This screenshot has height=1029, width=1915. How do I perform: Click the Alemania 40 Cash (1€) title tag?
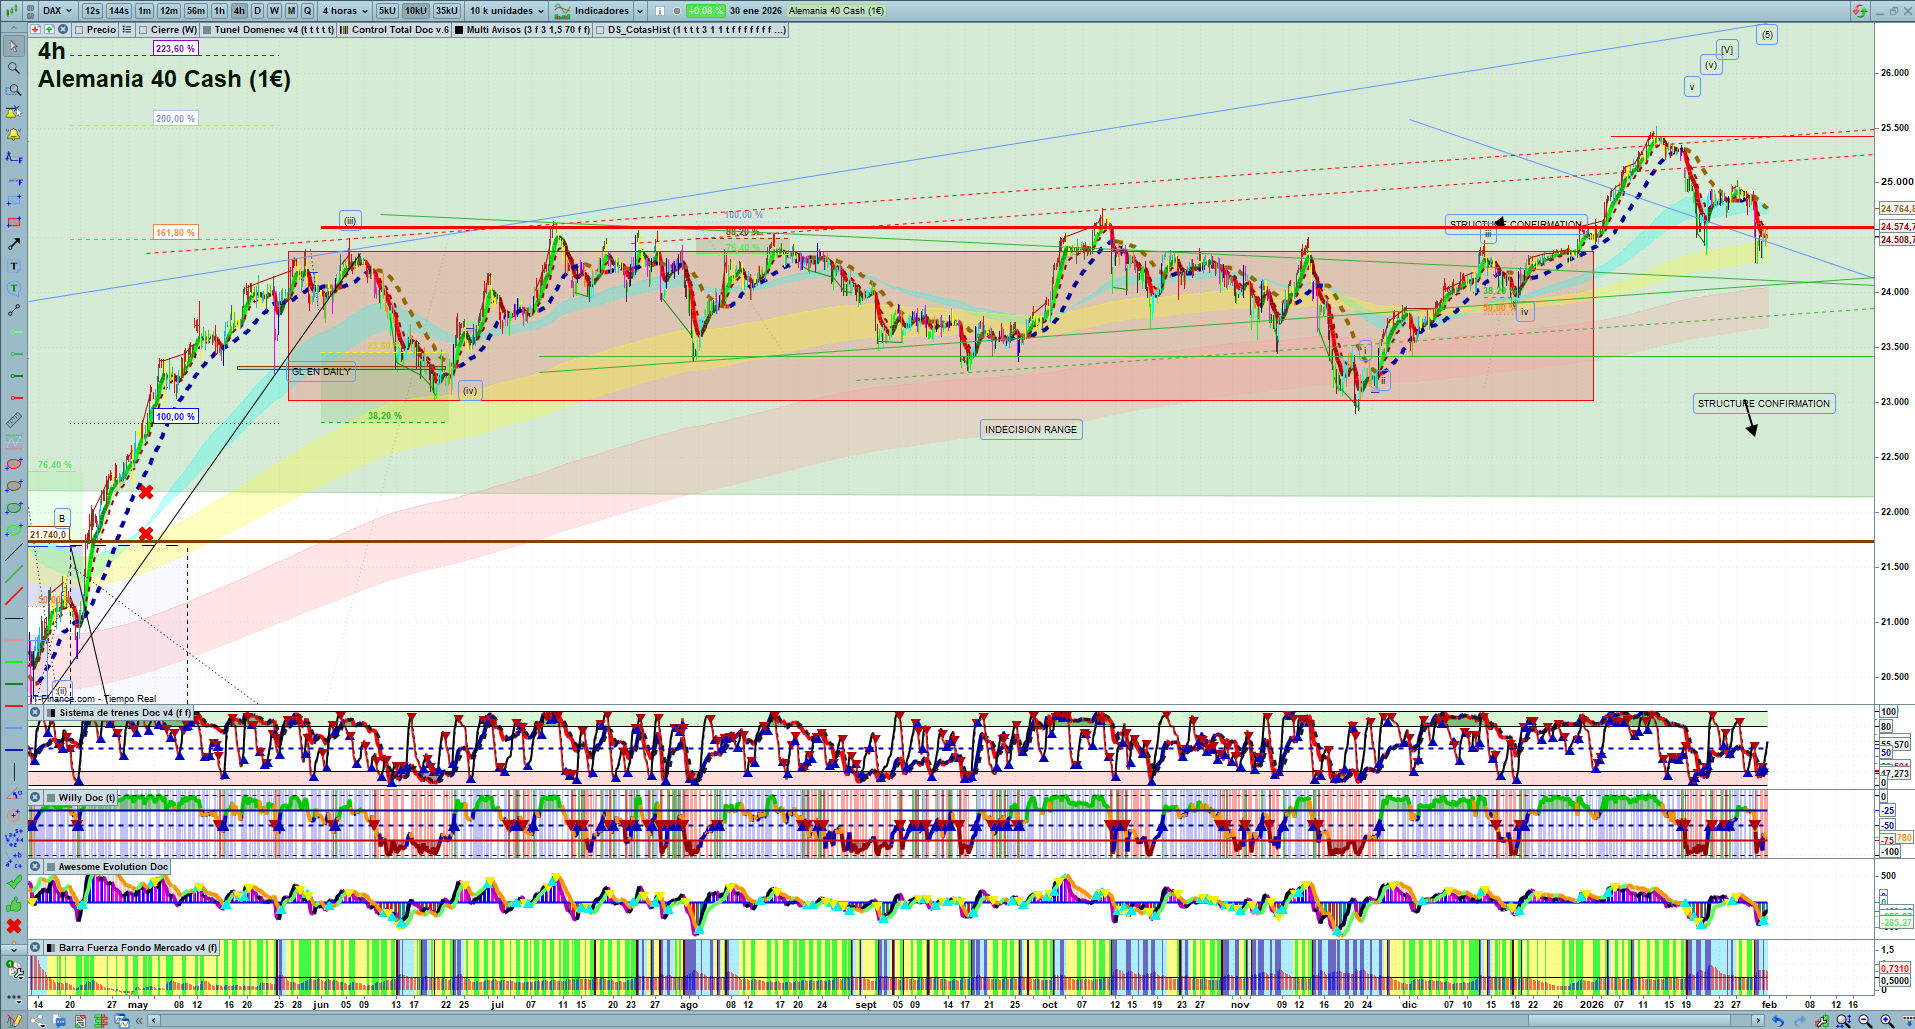pyautogui.click(x=836, y=11)
